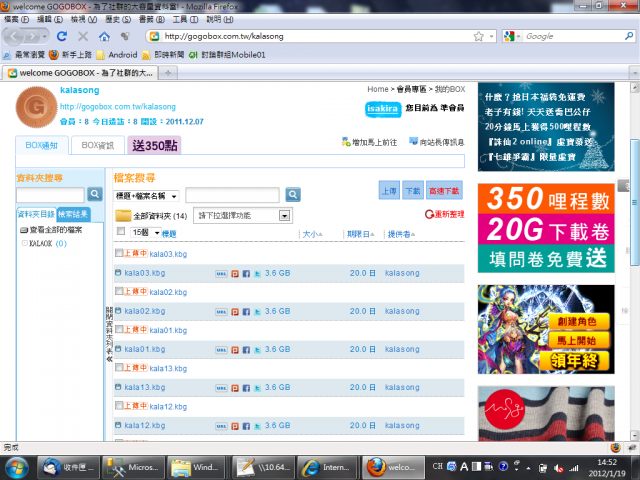
Task: Share kala13.kbg on Facebook icon
Action: click(x=246, y=388)
